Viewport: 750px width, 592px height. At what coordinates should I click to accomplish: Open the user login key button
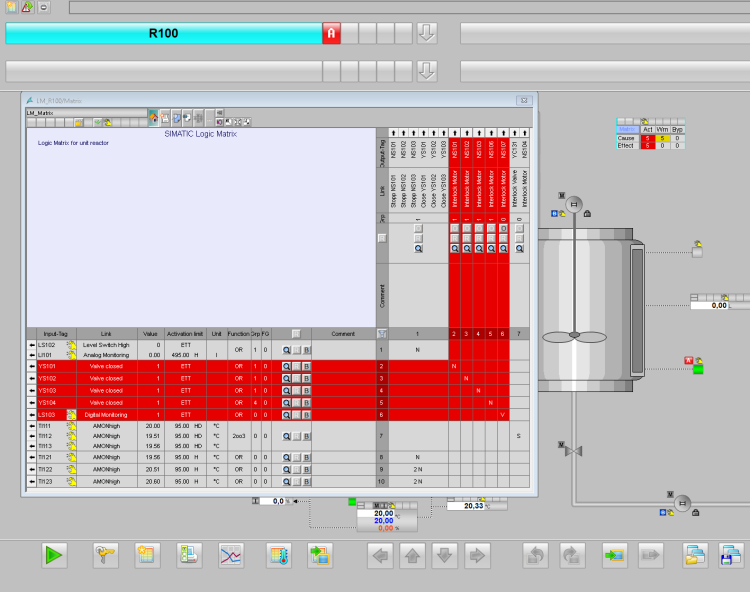(x=105, y=555)
